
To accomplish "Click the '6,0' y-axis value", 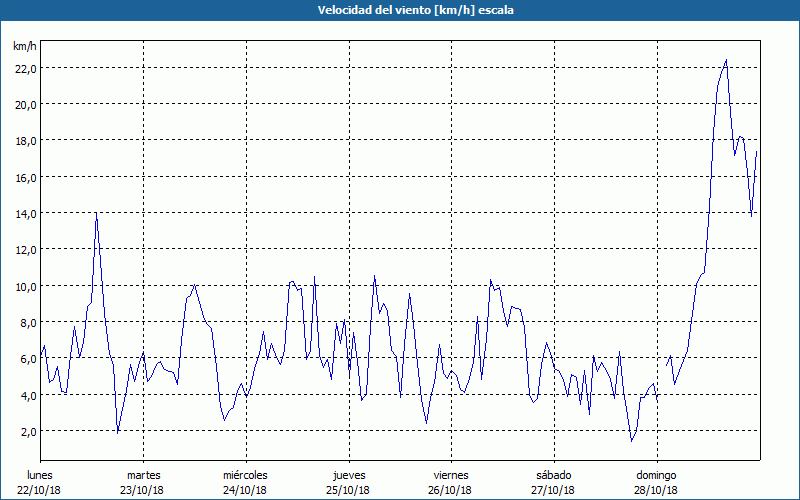I will pos(28,360).
